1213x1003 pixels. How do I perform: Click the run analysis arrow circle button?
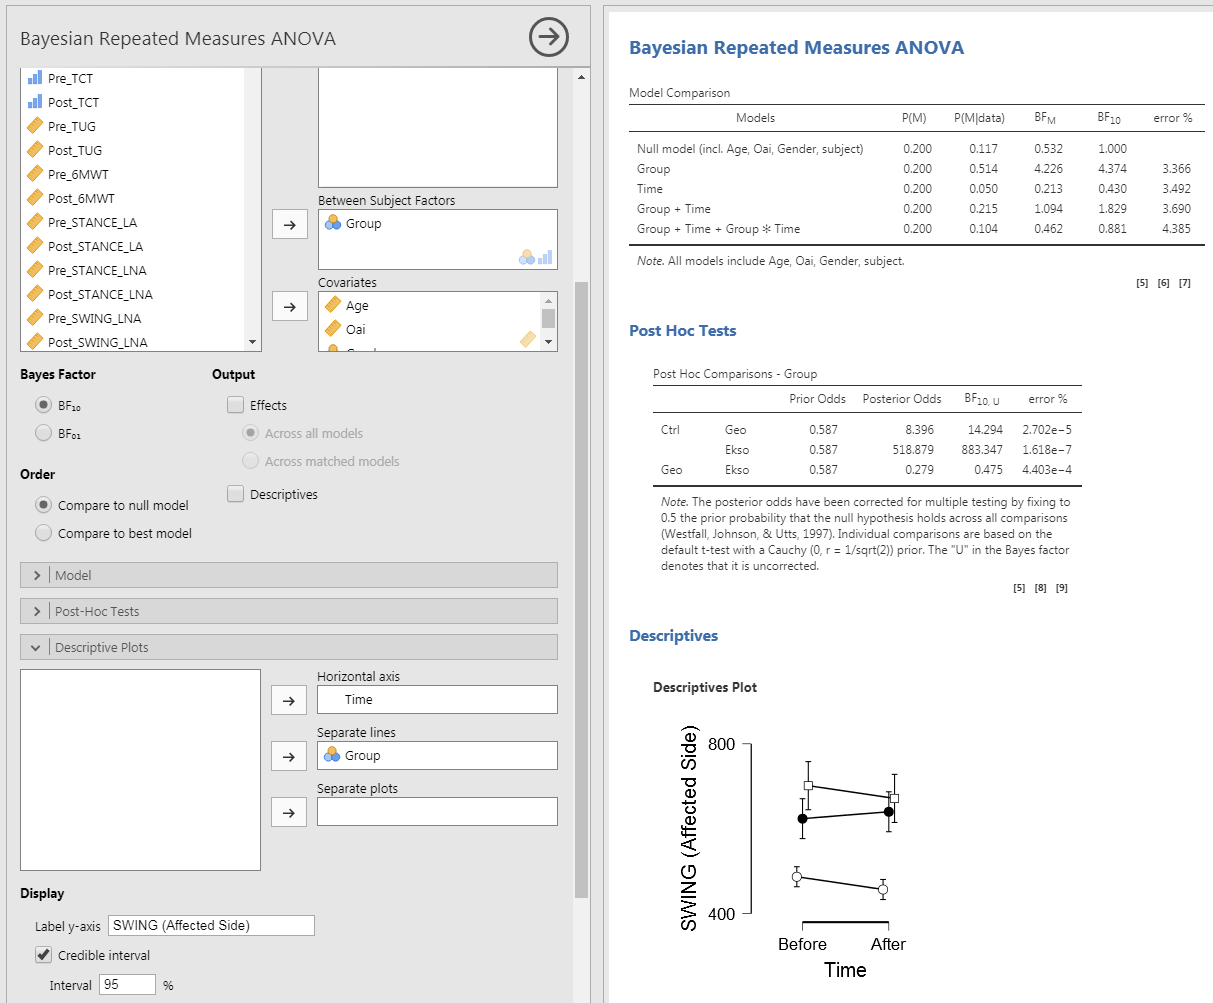(548, 38)
